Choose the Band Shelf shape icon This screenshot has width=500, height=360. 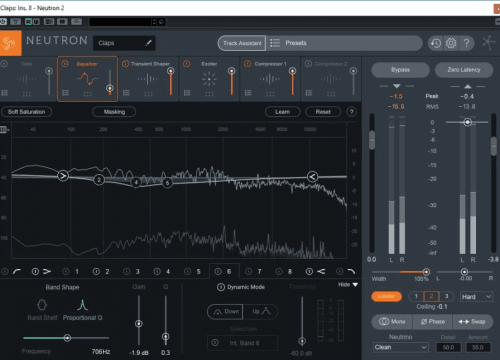click(42, 305)
